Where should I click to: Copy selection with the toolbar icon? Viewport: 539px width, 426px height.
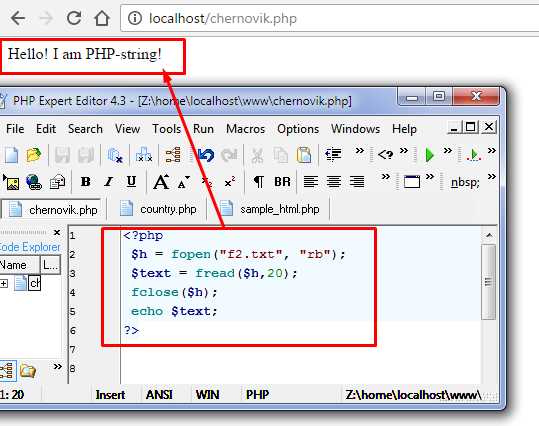[280, 155]
